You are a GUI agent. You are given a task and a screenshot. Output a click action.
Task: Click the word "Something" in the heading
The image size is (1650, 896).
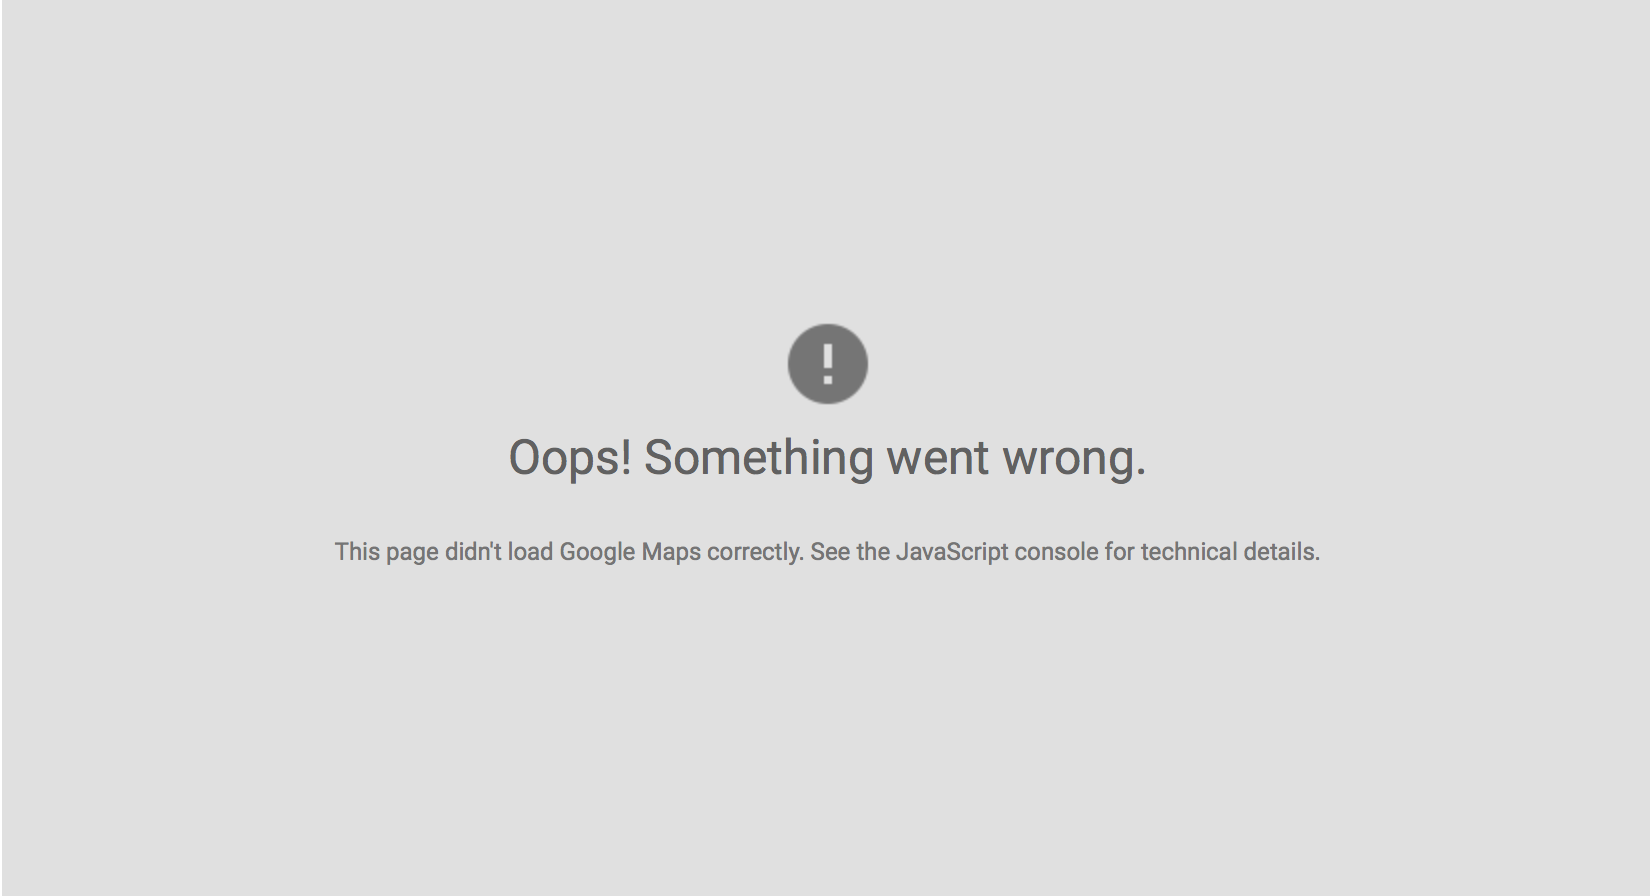point(759,459)
